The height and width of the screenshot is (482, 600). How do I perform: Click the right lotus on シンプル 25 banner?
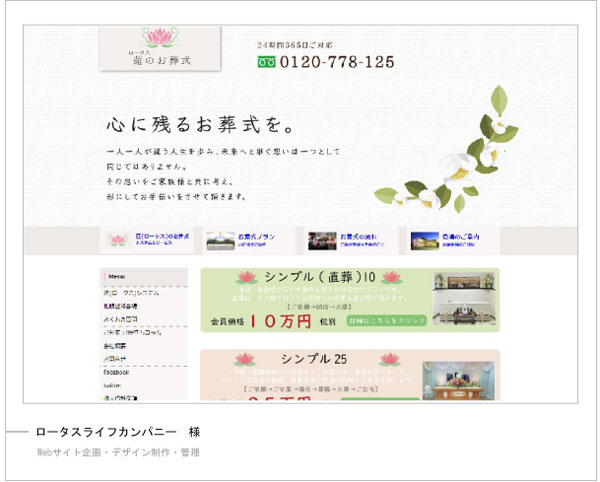point(391,358)
